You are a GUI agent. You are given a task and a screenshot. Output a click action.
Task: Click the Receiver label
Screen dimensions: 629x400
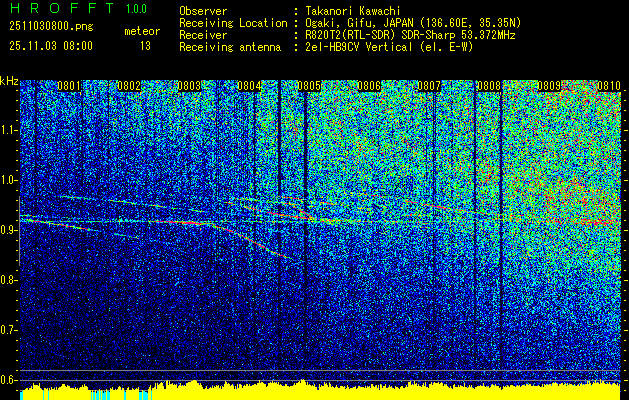coord(203,35)
